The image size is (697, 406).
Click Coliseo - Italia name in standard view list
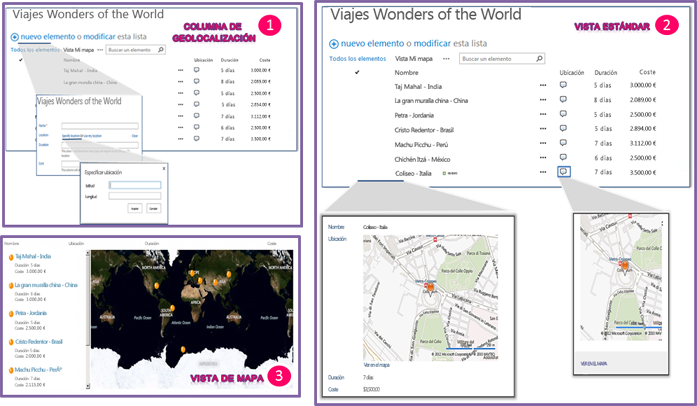pos(413,173)
